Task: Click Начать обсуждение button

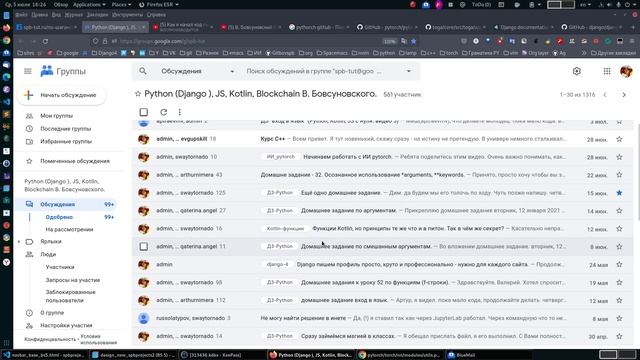Action: (62, 95)
